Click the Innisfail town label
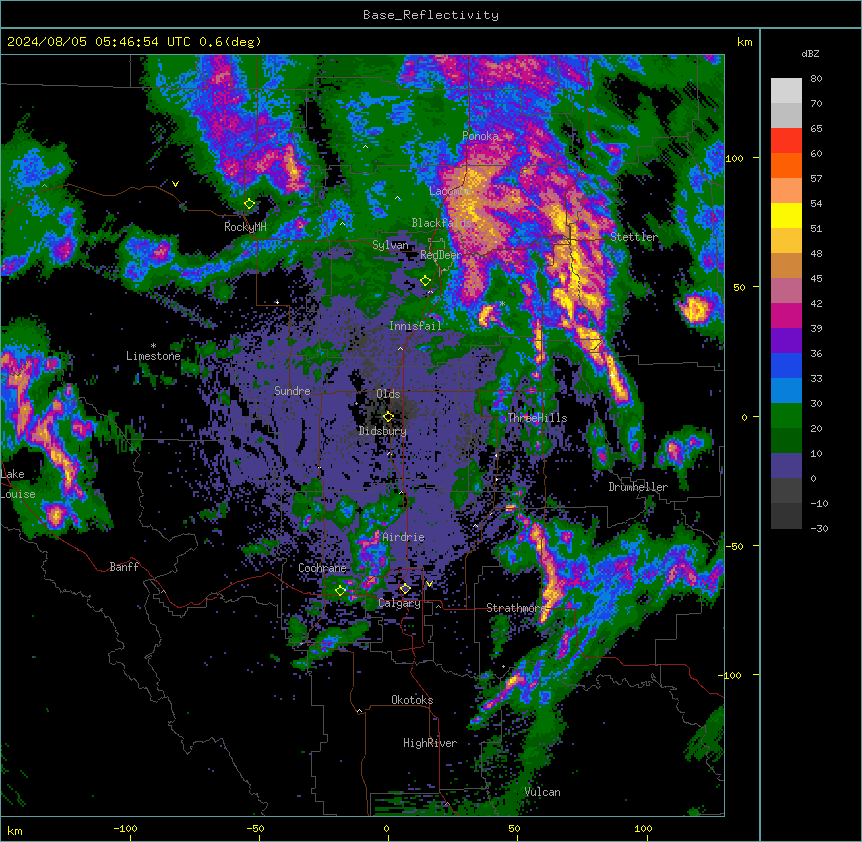The width and height of the screenshot is (862, 842). (x=415, y=326)
